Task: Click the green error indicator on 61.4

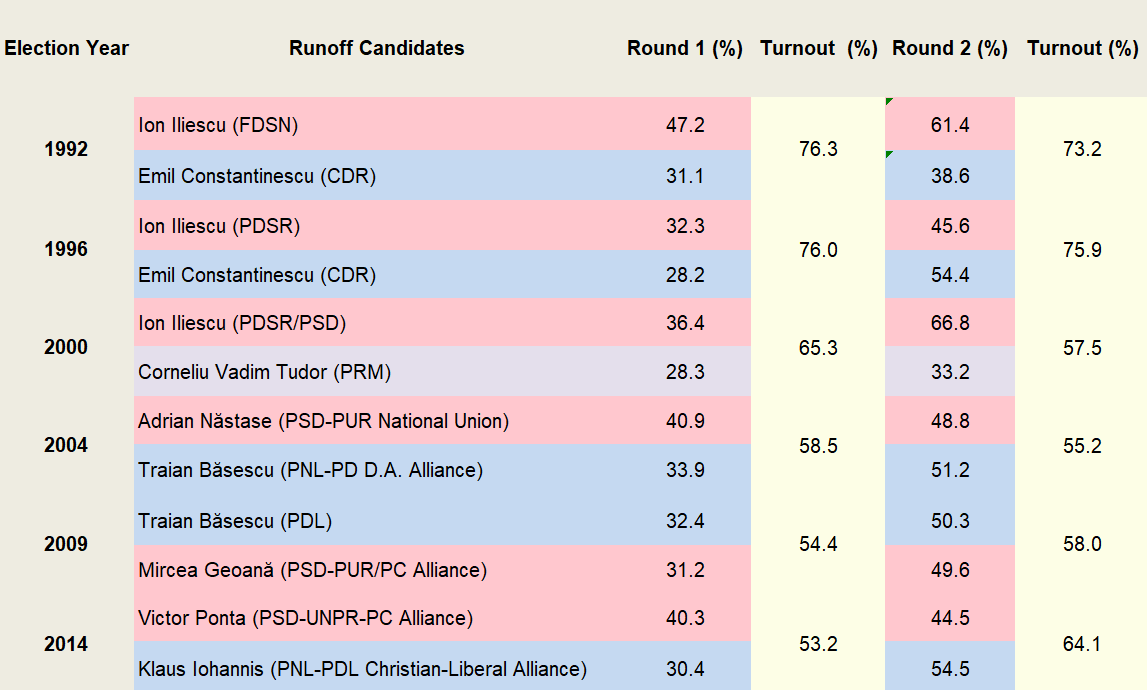Action: click(x=889, y=101)
